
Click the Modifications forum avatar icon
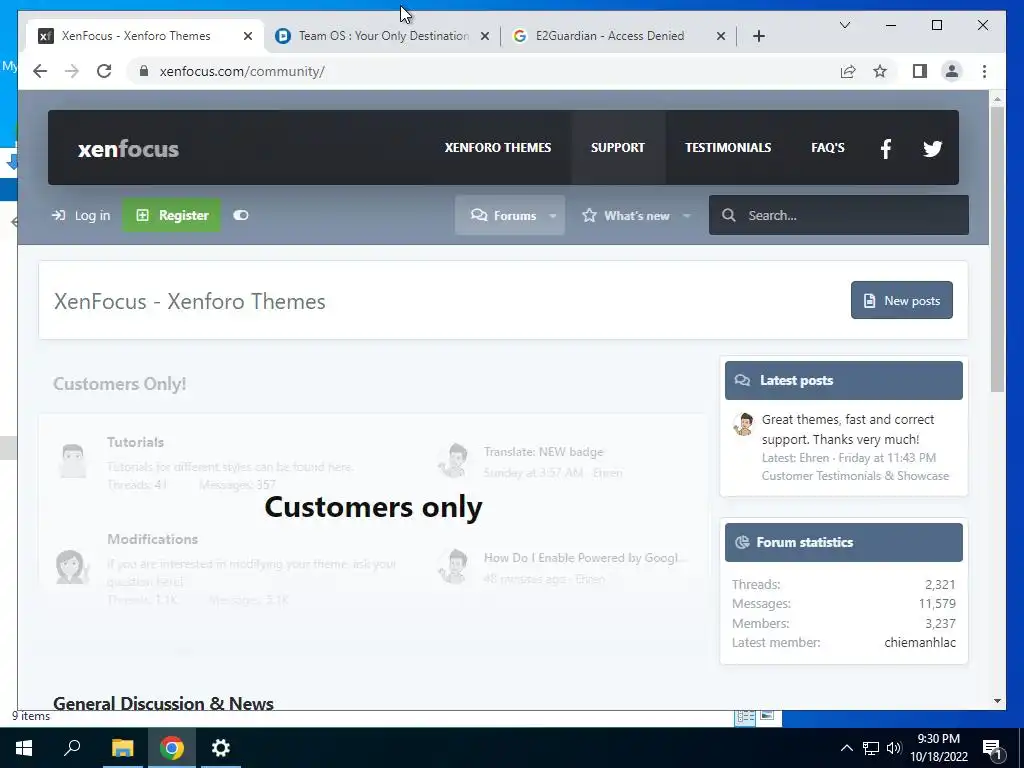click(72, 566)
